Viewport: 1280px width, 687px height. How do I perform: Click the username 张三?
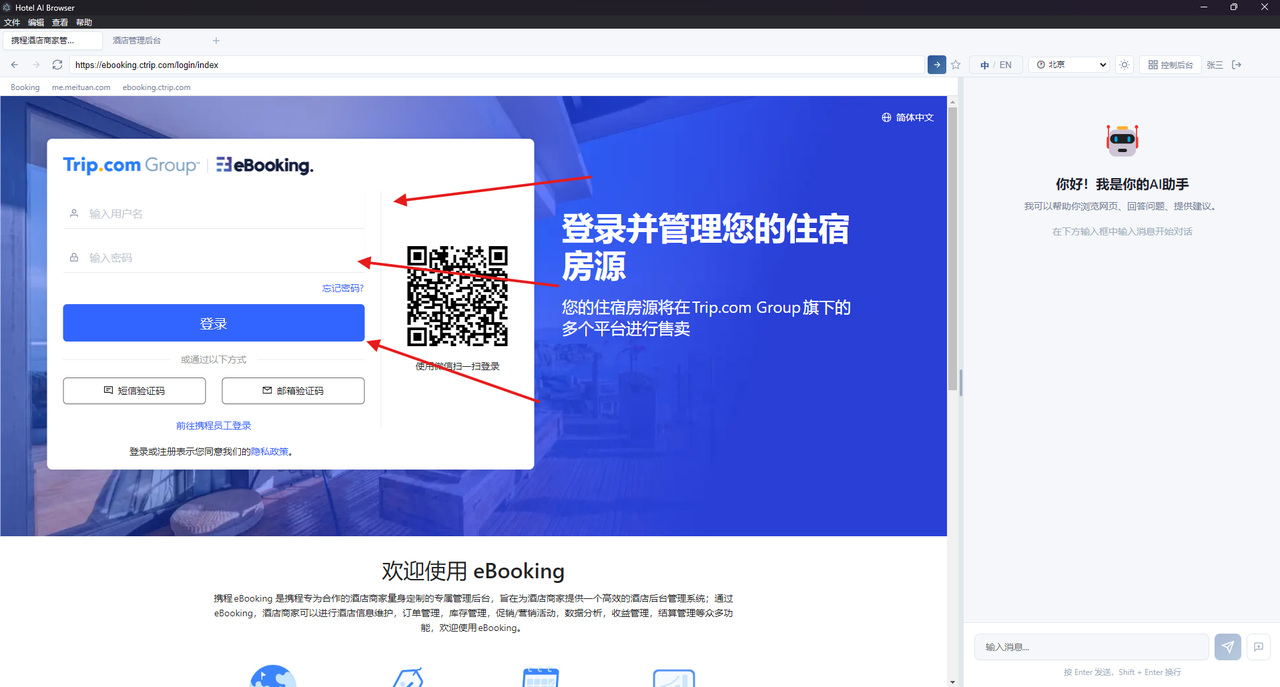tap(1215, 65)
